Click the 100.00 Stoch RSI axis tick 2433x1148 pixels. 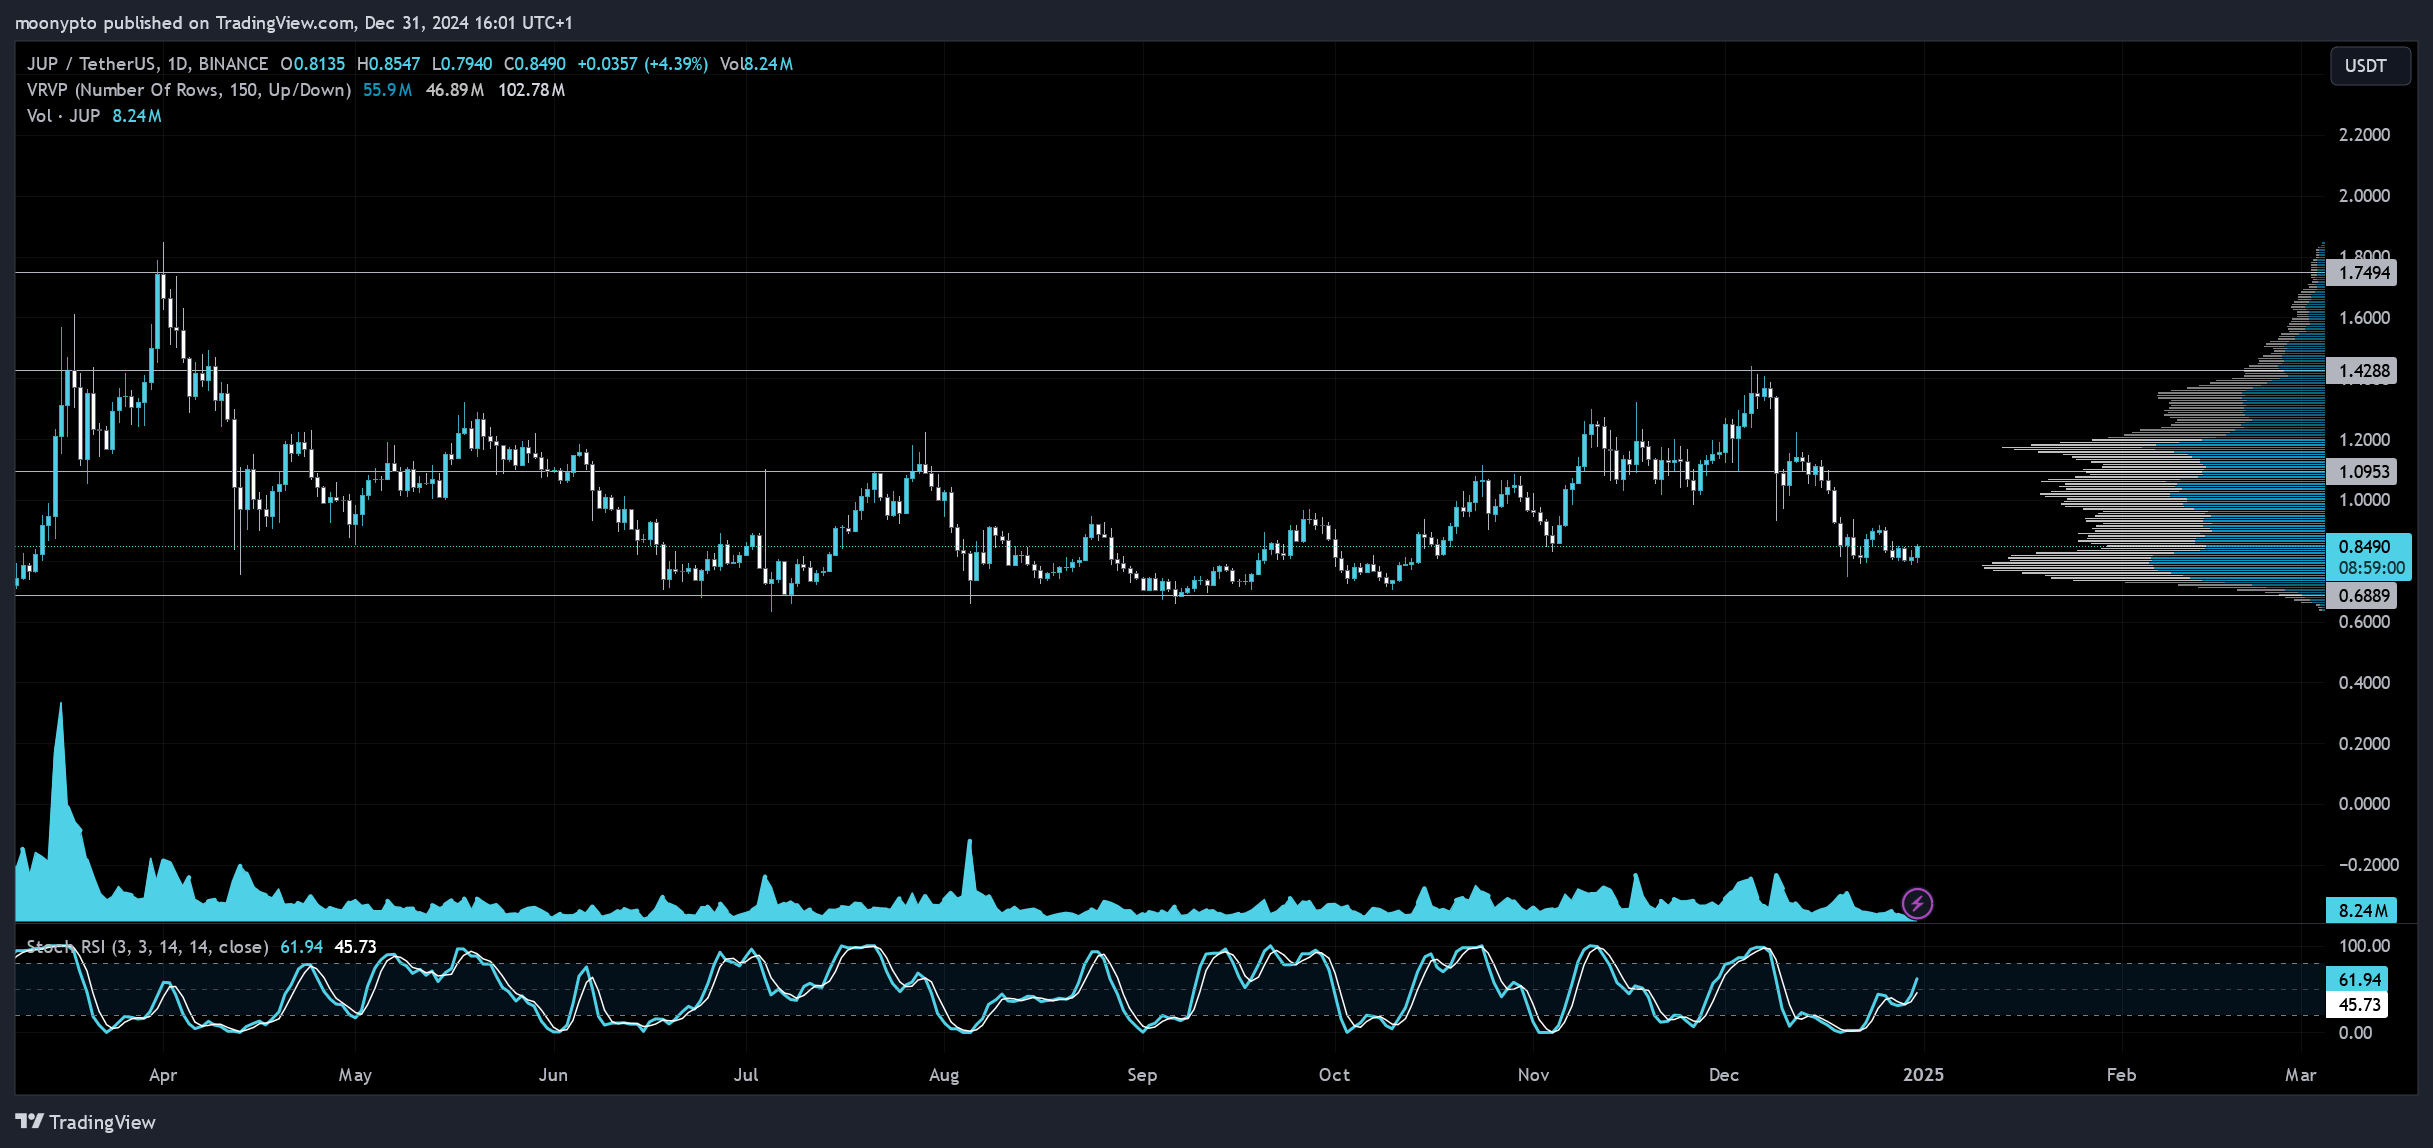tap(2364, 946)
